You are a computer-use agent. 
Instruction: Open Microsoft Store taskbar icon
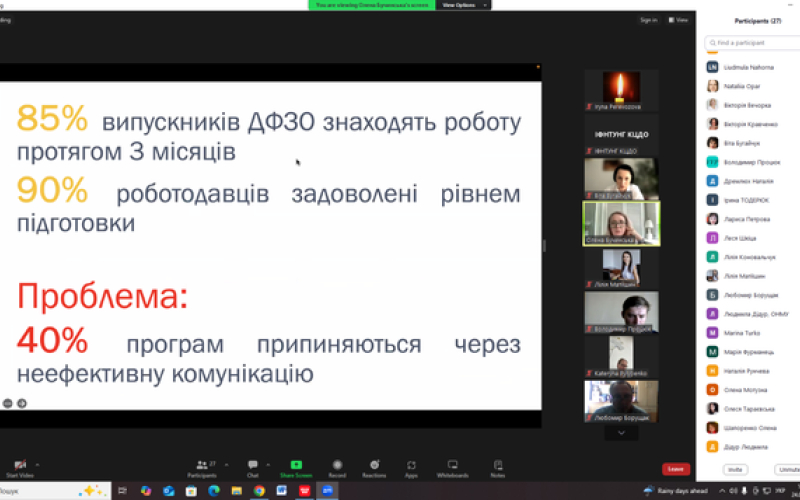191,491
